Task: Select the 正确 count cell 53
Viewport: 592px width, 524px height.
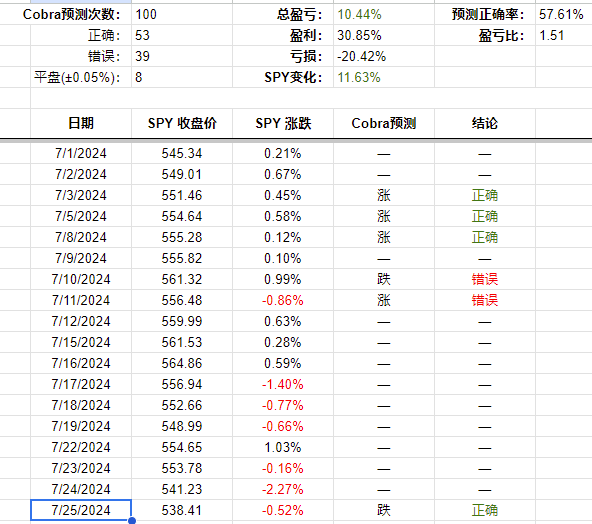Action: (182, 35)
